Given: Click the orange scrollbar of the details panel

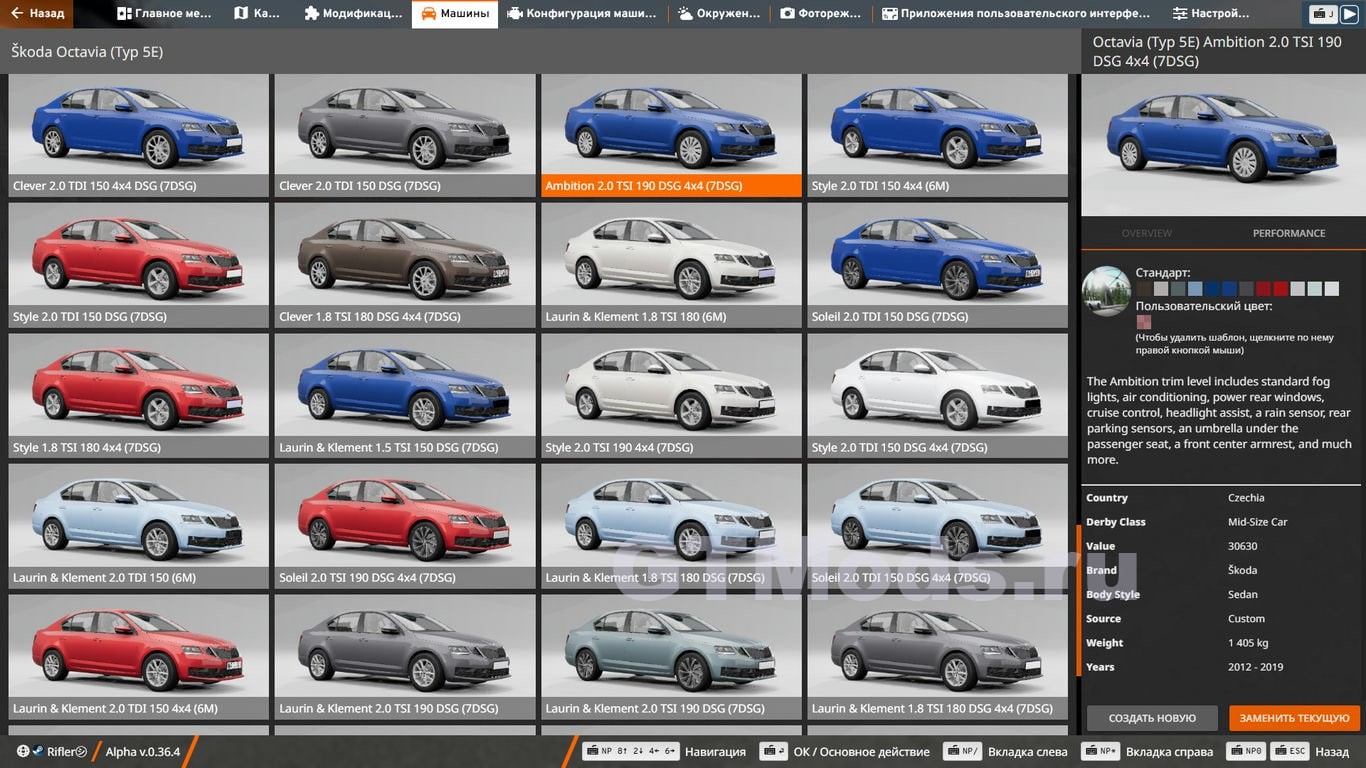Looking at the screenshot, I should 1079,600.
